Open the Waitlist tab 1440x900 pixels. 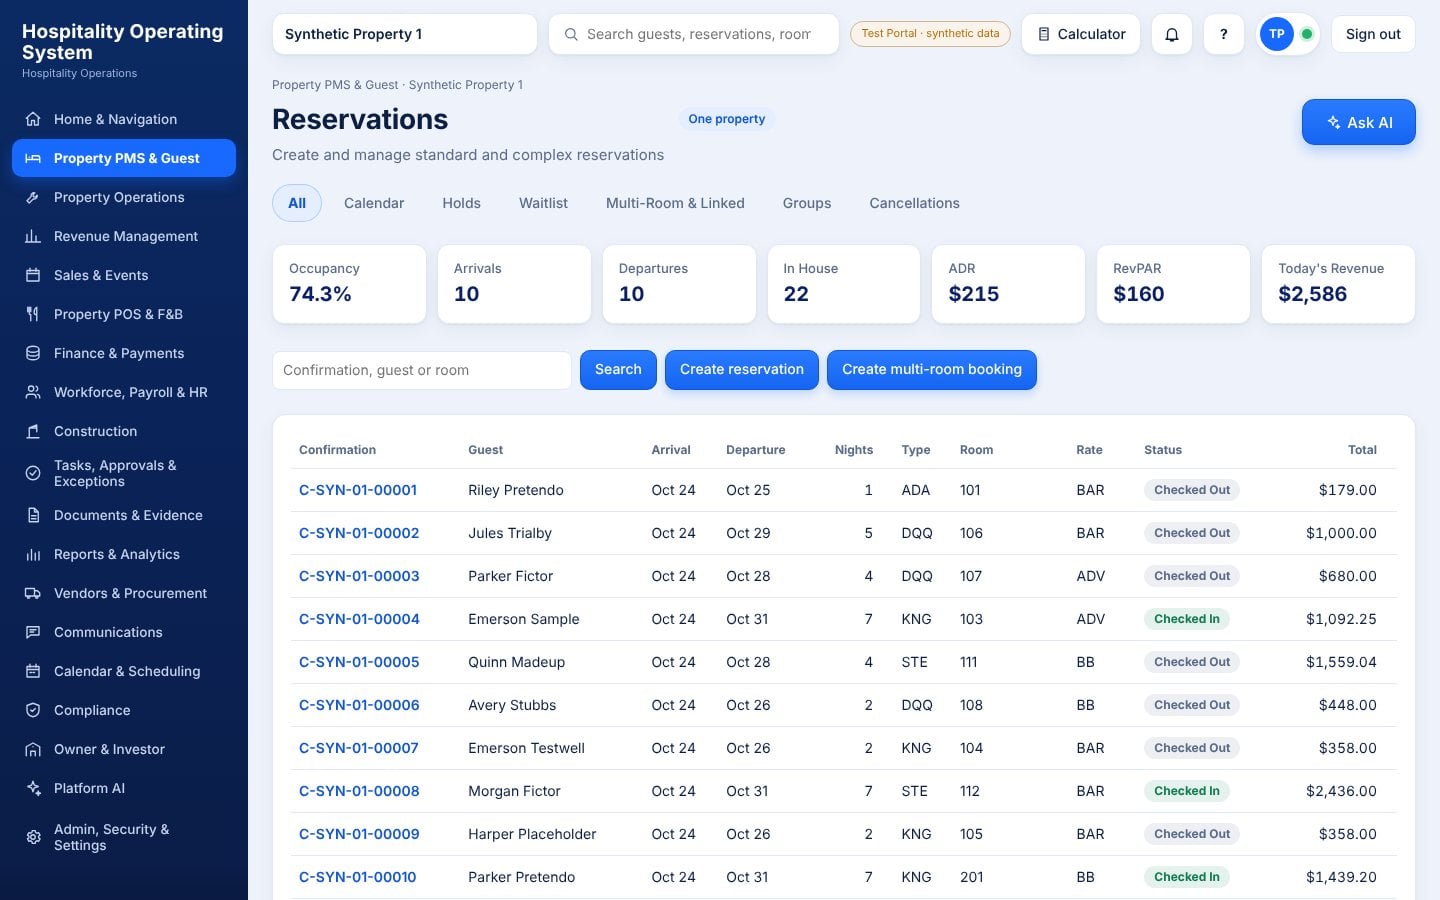[x=543, y=203]
